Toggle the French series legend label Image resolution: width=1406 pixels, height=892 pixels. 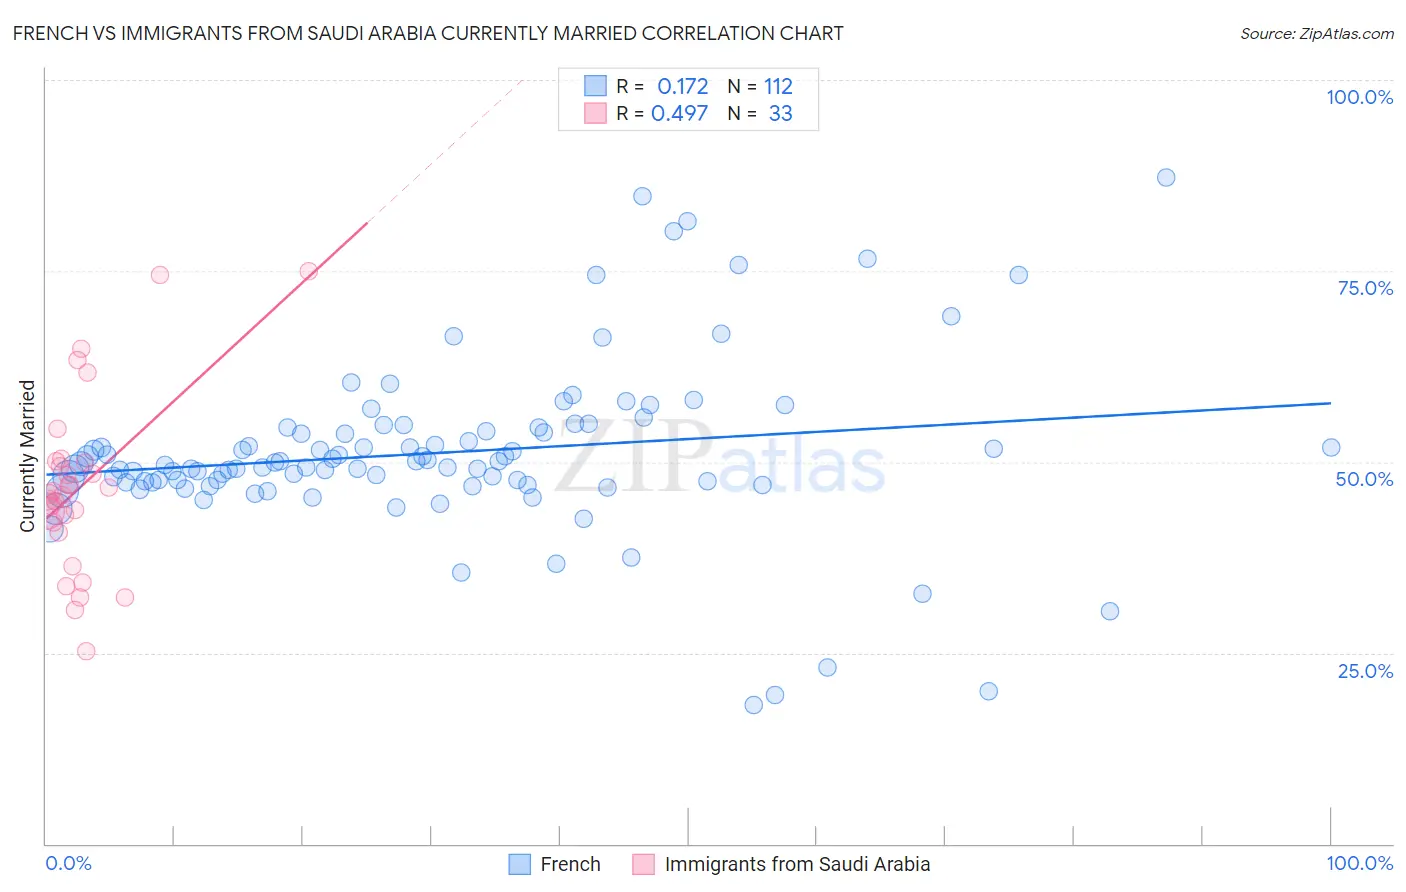click(x=570, y=864)
